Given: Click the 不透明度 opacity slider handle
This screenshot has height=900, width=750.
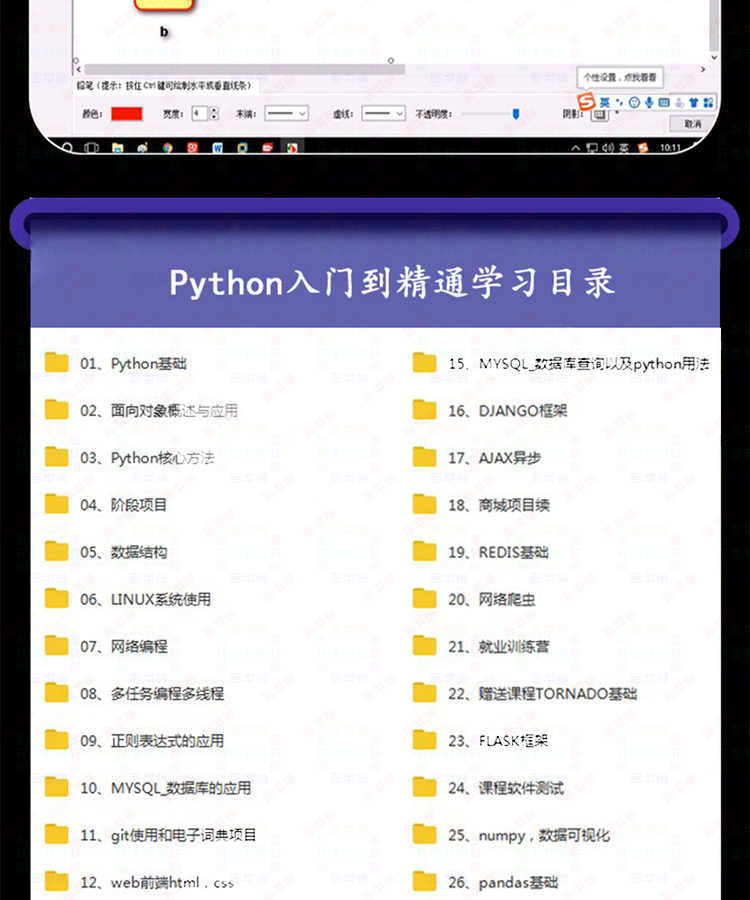Looking at the screenshot, I should (516, 114).
